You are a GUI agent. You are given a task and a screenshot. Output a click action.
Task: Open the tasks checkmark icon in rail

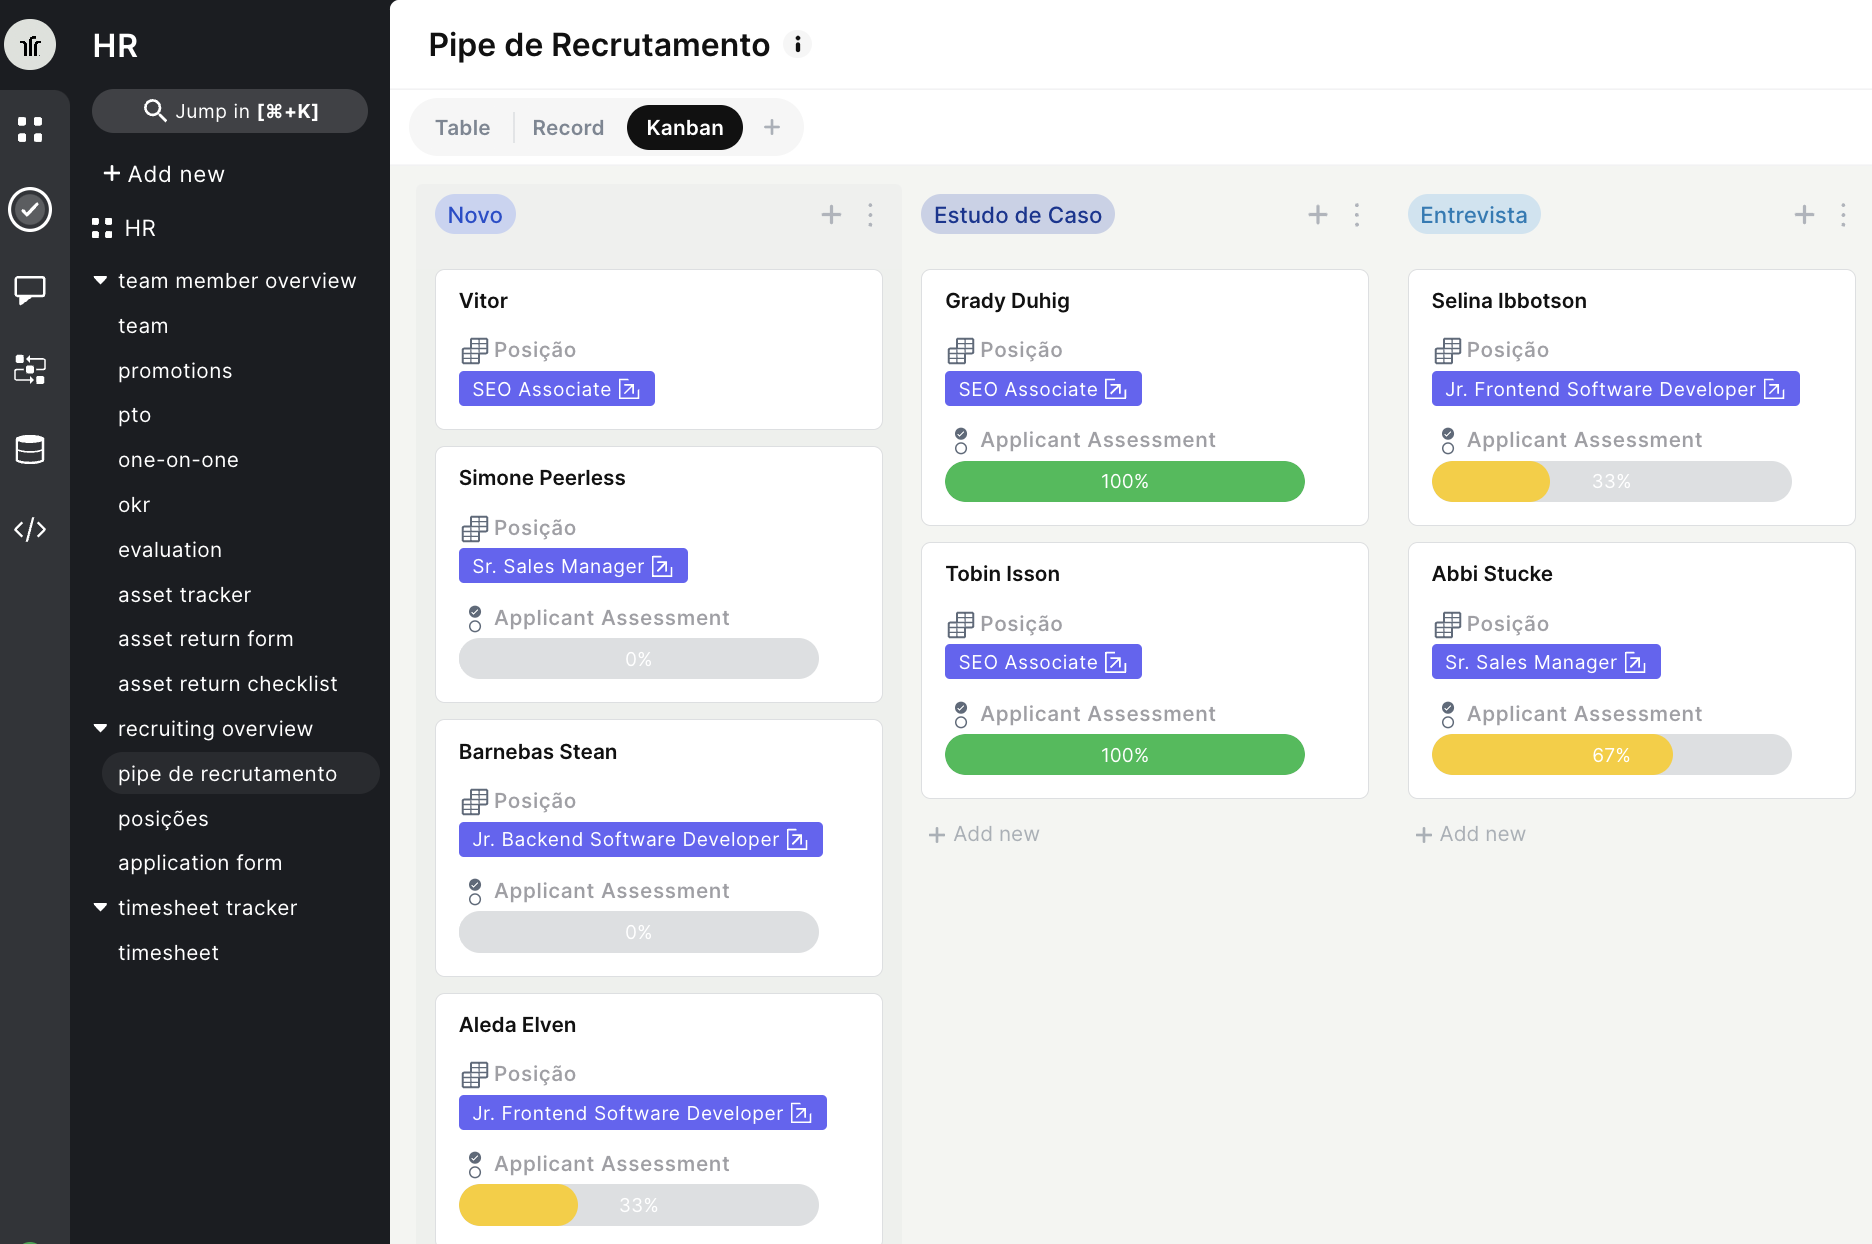pos(30,210)
